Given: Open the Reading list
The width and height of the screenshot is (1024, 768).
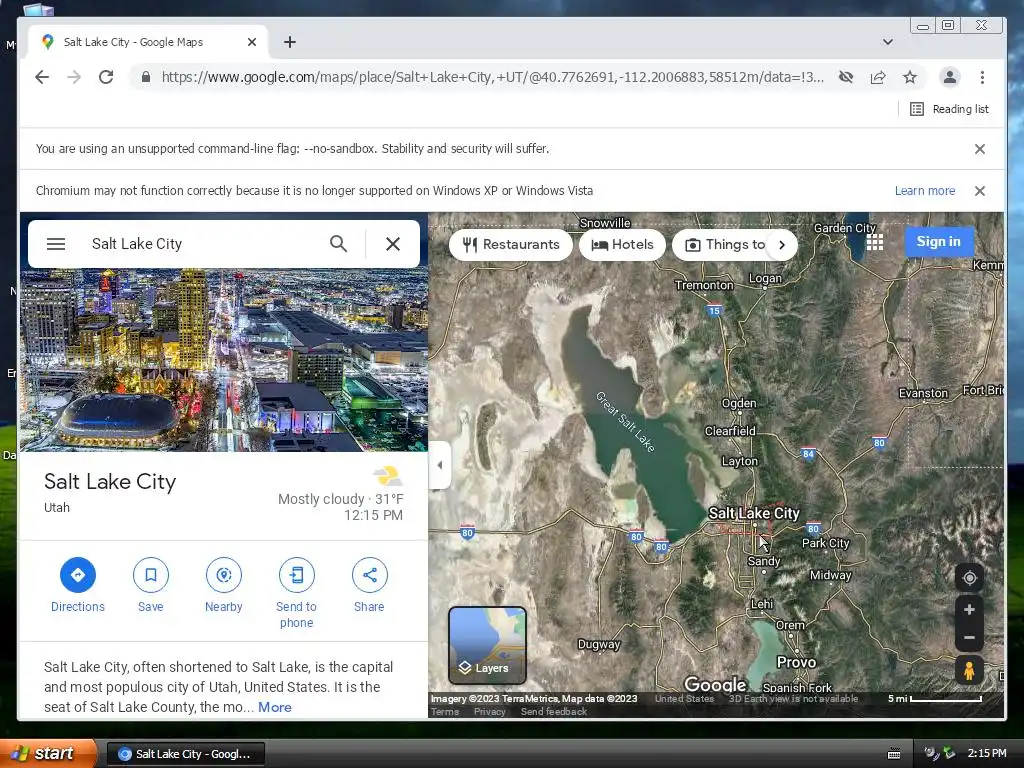Looking at the screenshot, I should [x=950, y=109].
